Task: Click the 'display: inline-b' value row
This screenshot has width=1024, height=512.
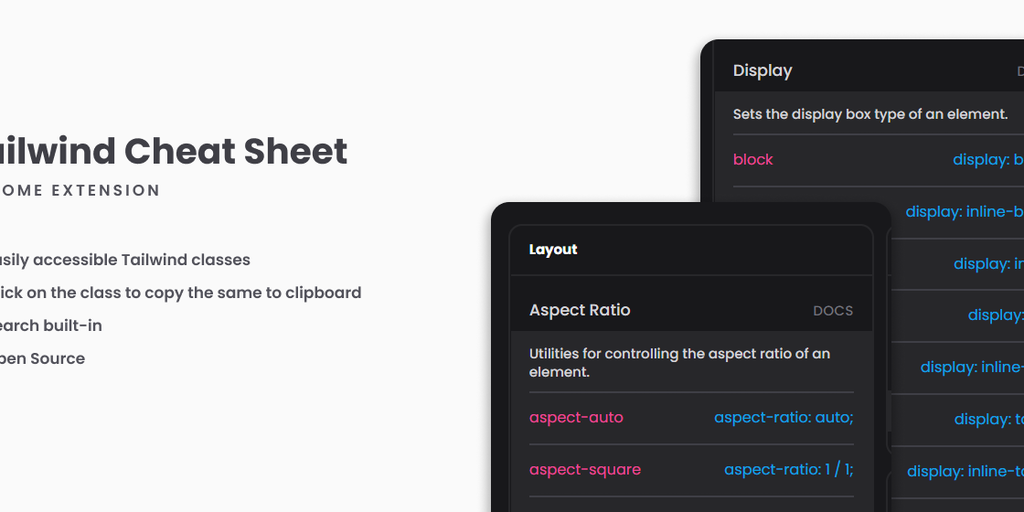Action: point(964,212)
